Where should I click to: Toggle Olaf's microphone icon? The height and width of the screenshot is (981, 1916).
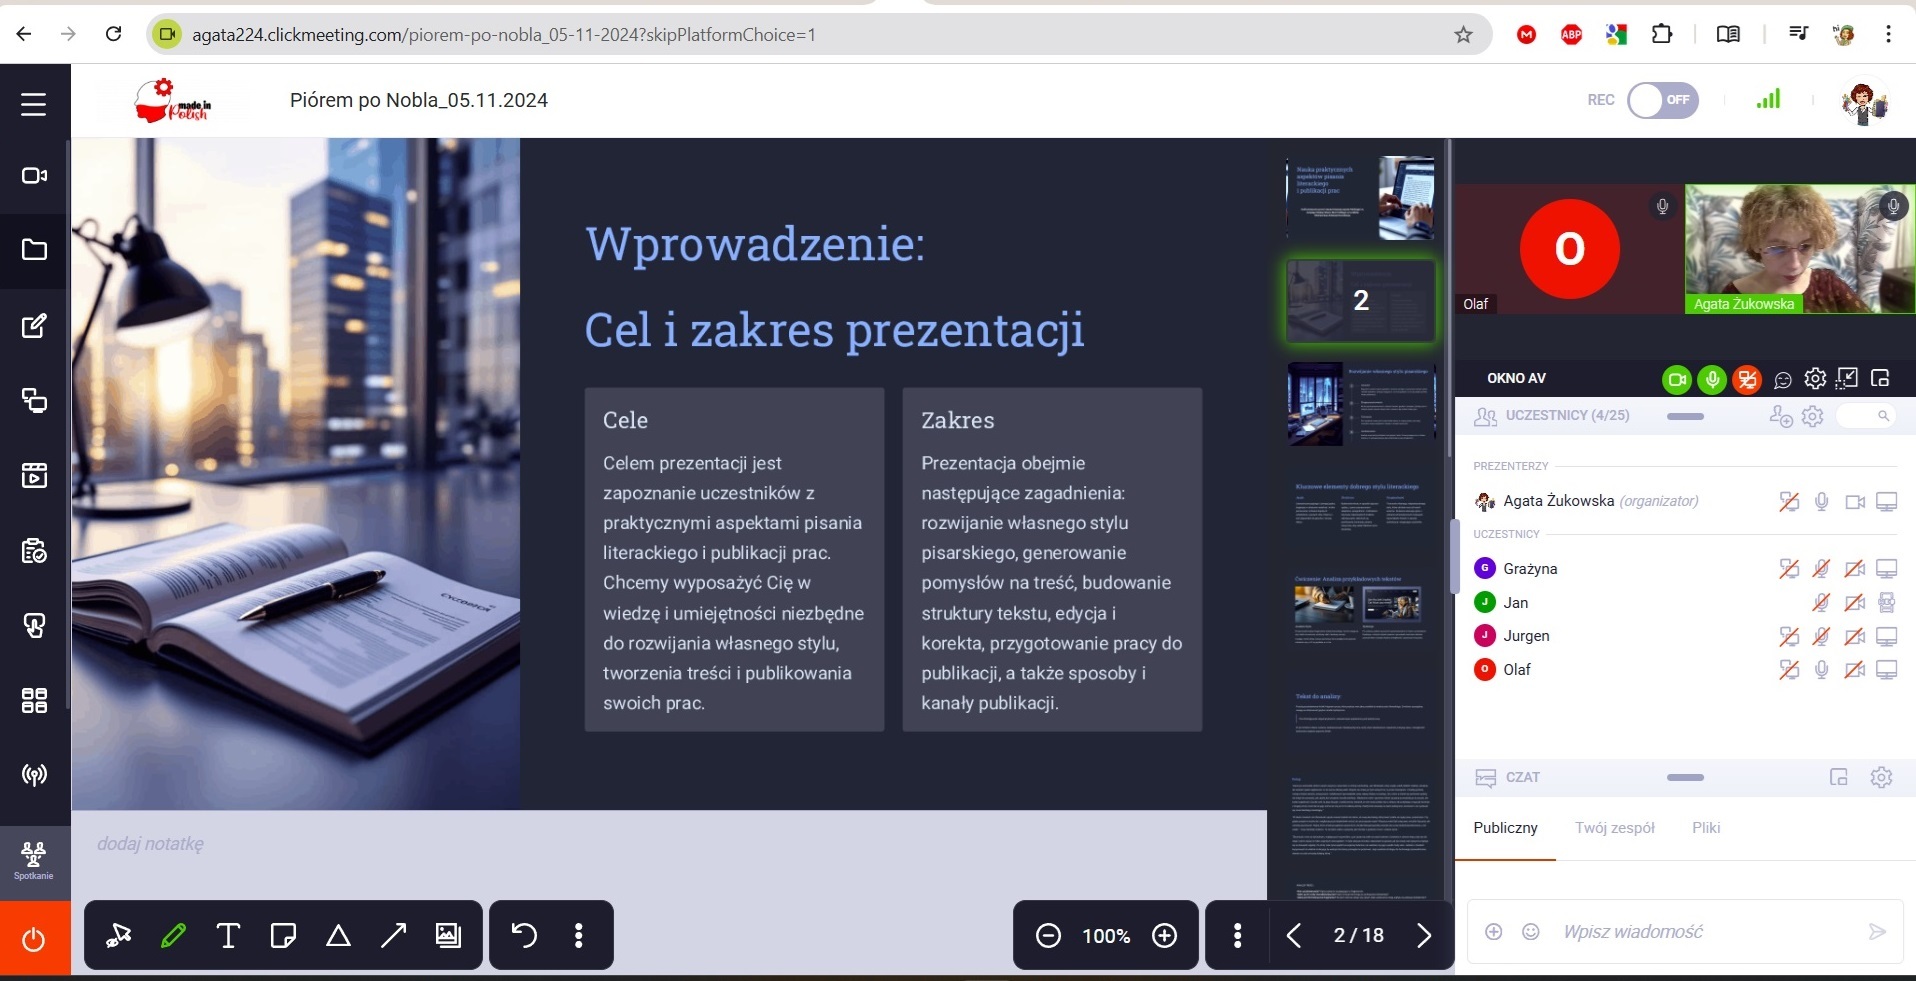click(x=1822, y=670)
